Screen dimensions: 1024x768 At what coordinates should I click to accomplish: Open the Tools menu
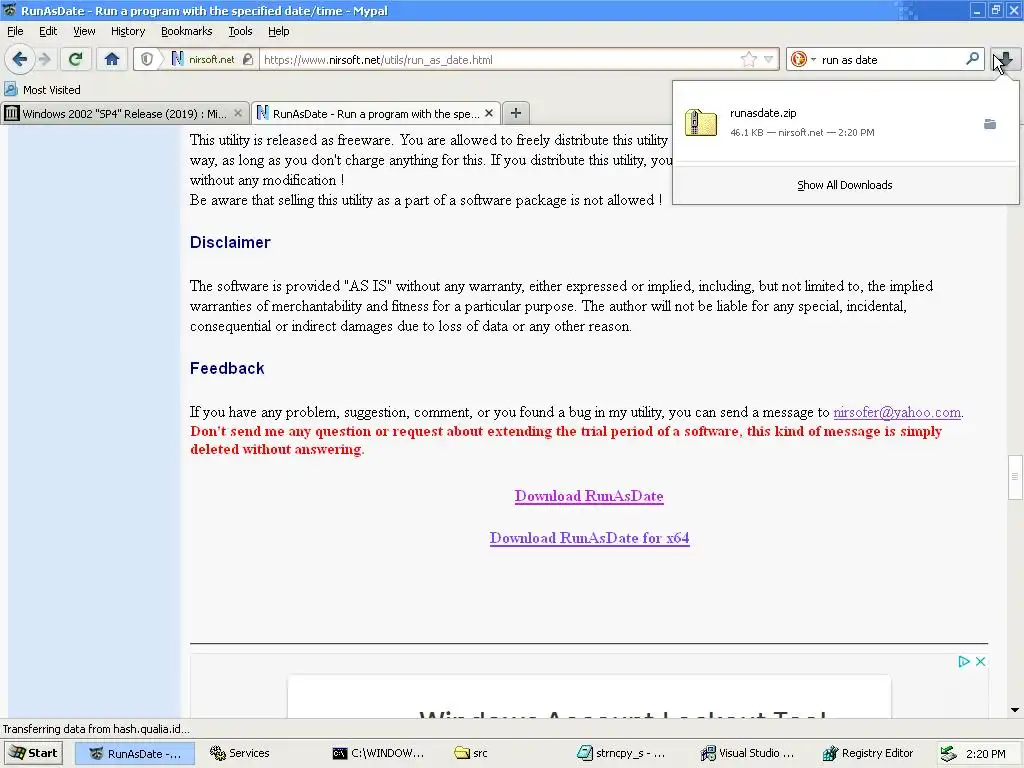[240, 31]
